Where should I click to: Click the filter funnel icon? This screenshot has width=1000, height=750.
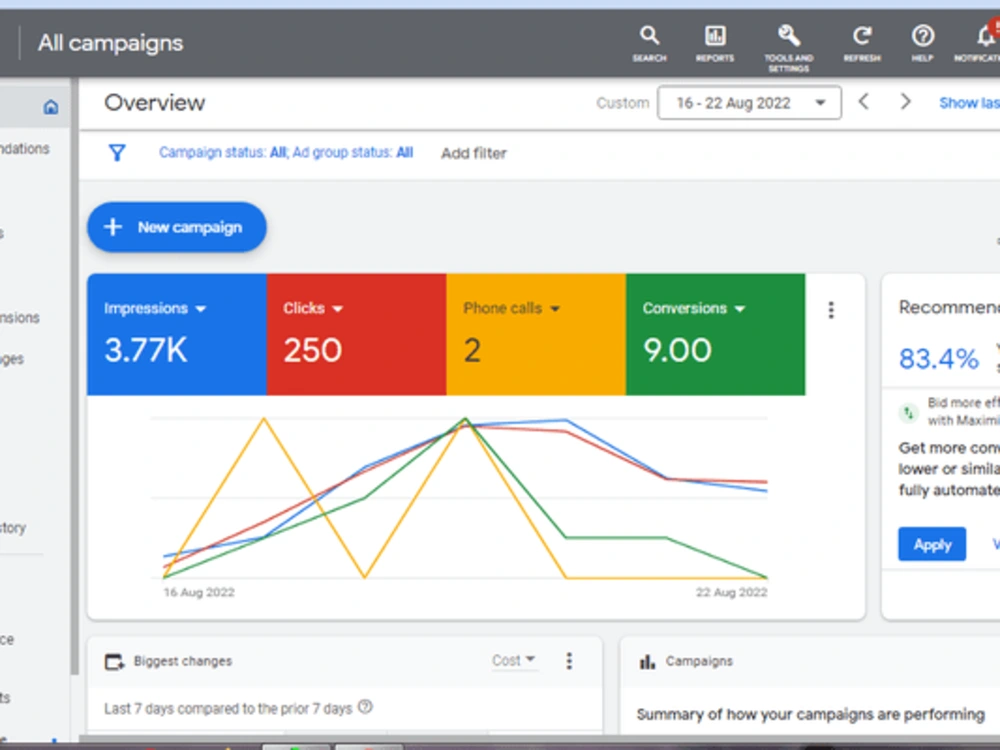click(117, 152)
